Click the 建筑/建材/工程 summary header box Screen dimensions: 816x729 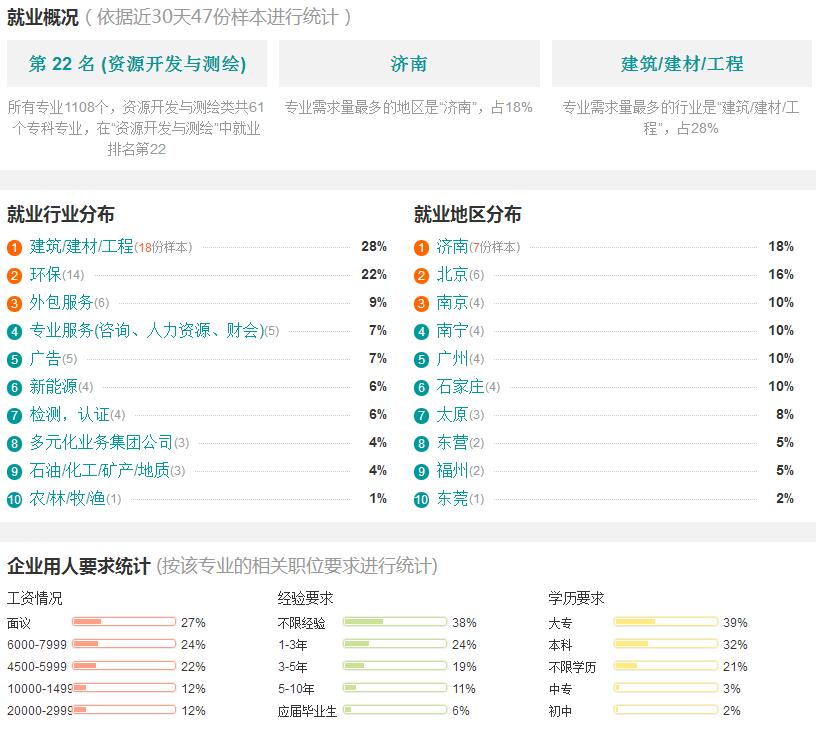[x=682, y=64]
